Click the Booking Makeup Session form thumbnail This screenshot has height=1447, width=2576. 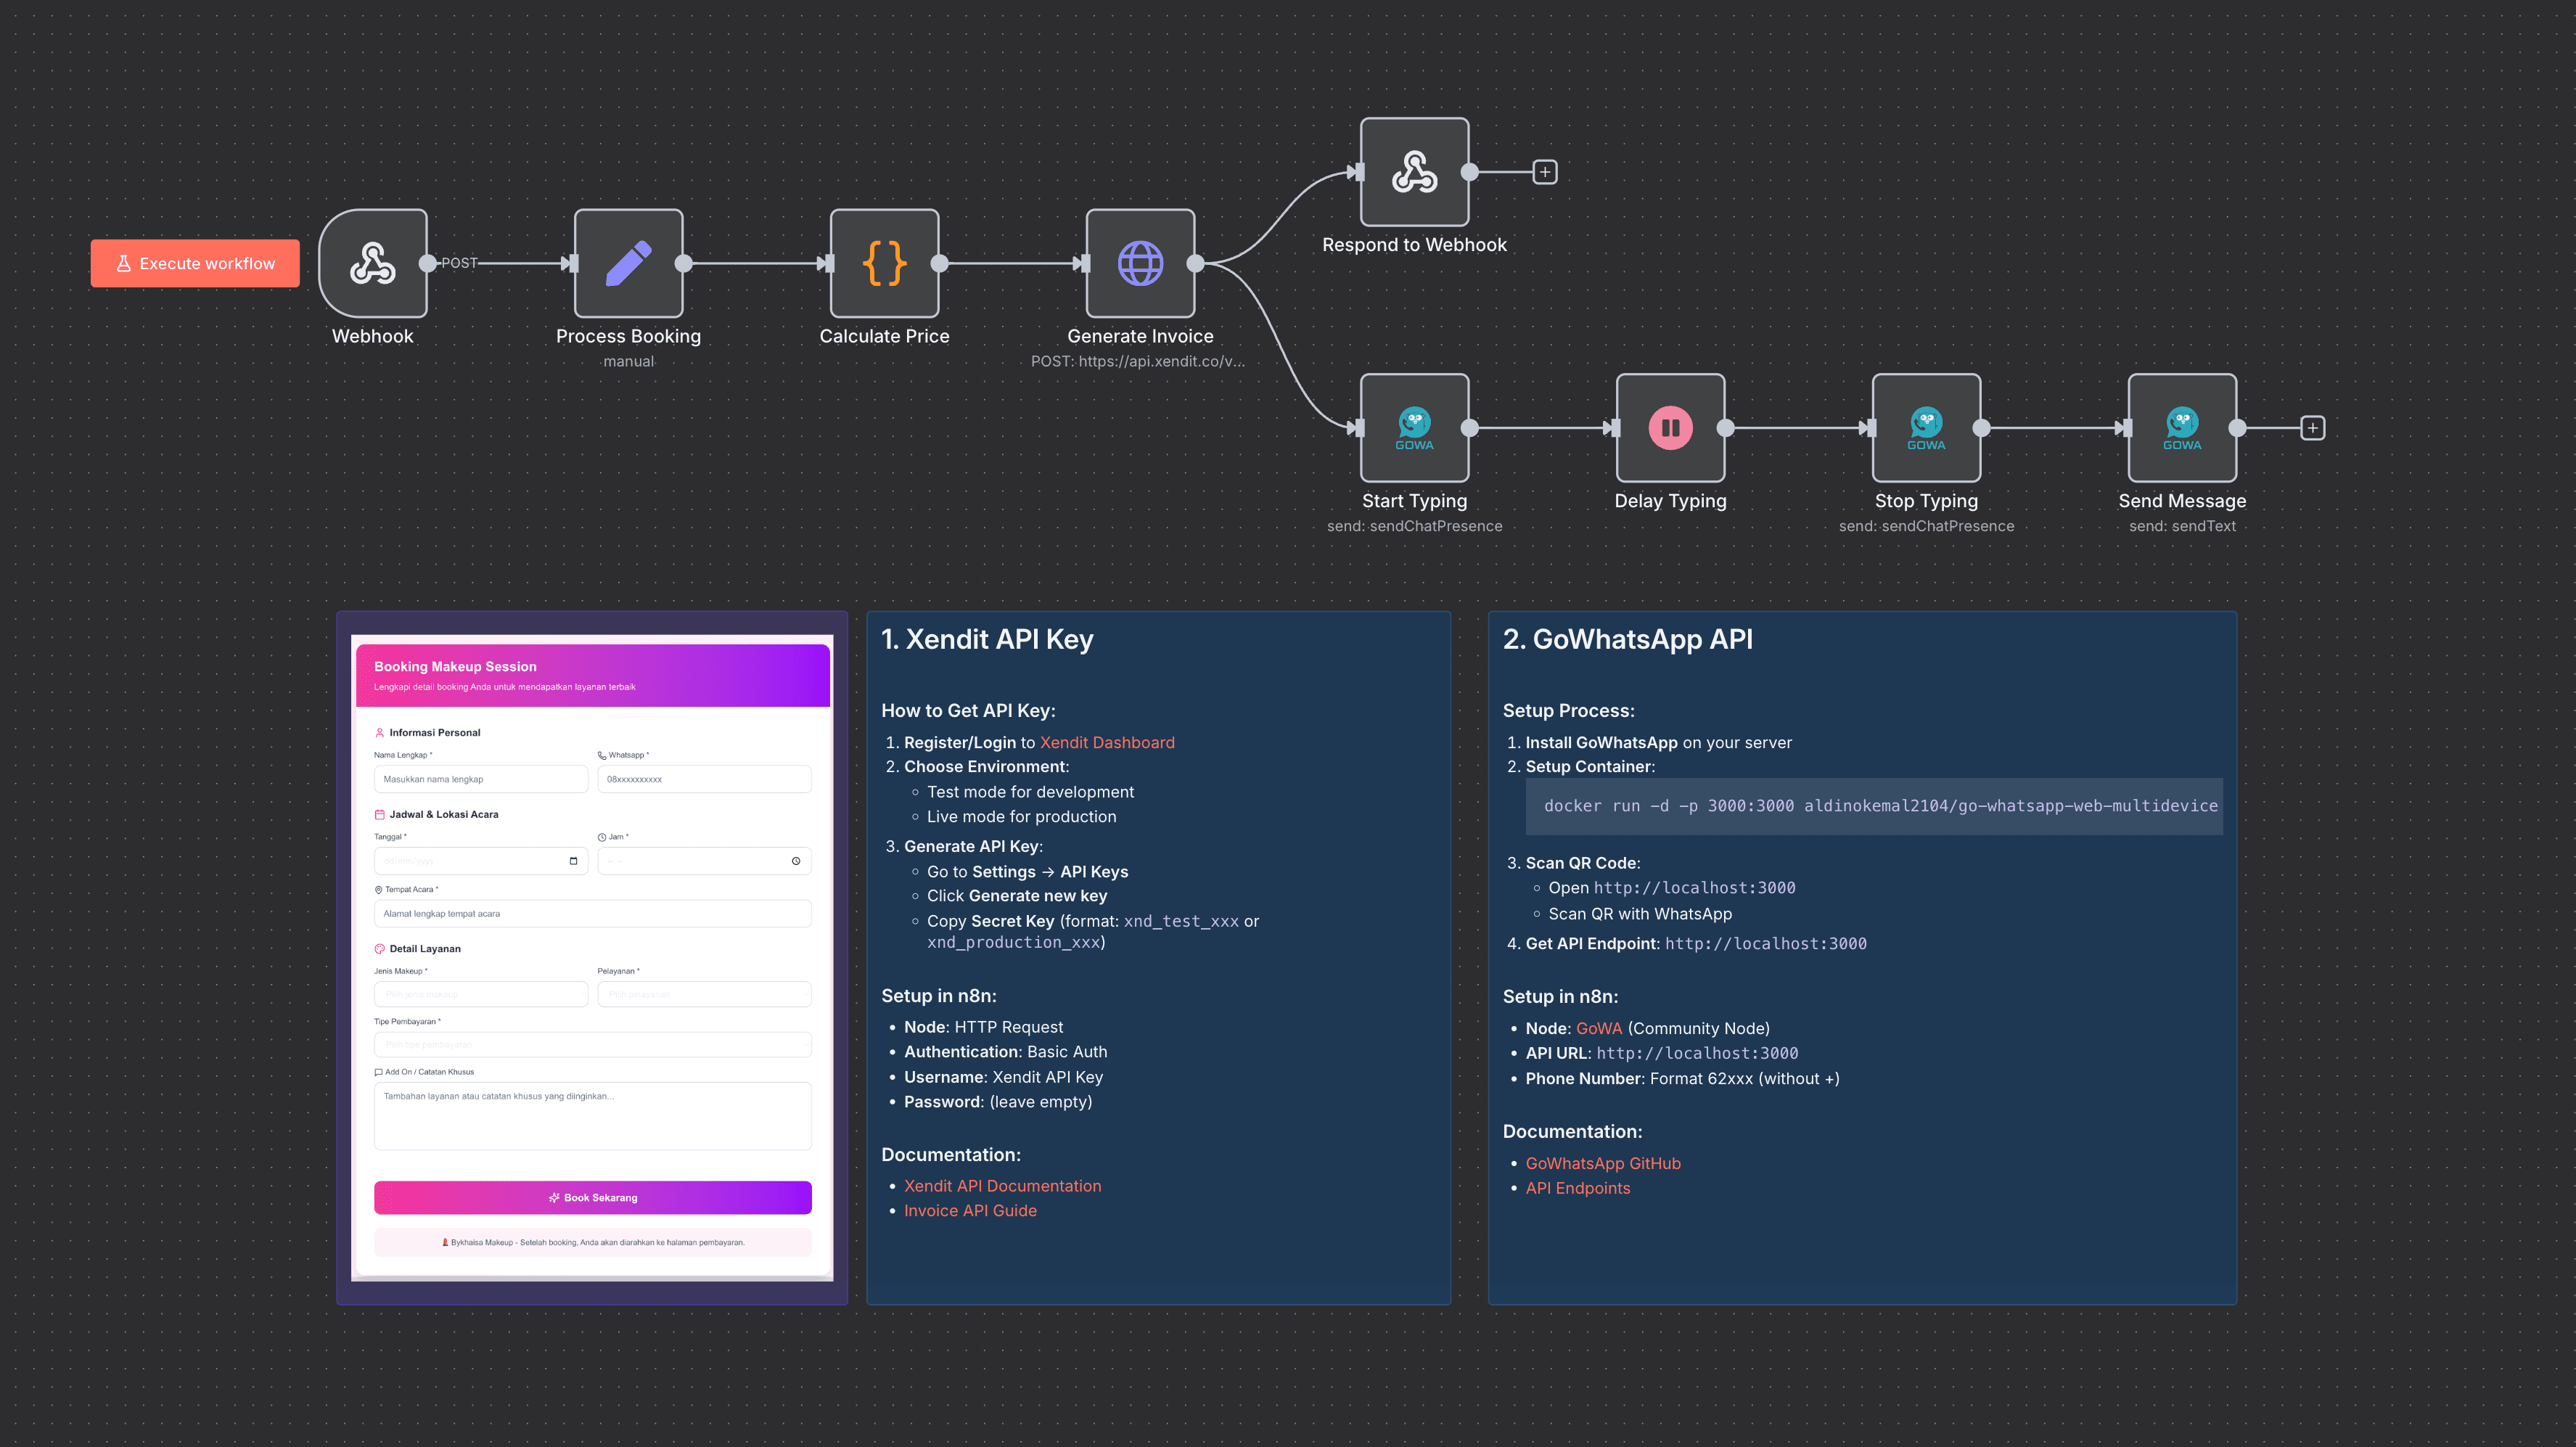592,958
